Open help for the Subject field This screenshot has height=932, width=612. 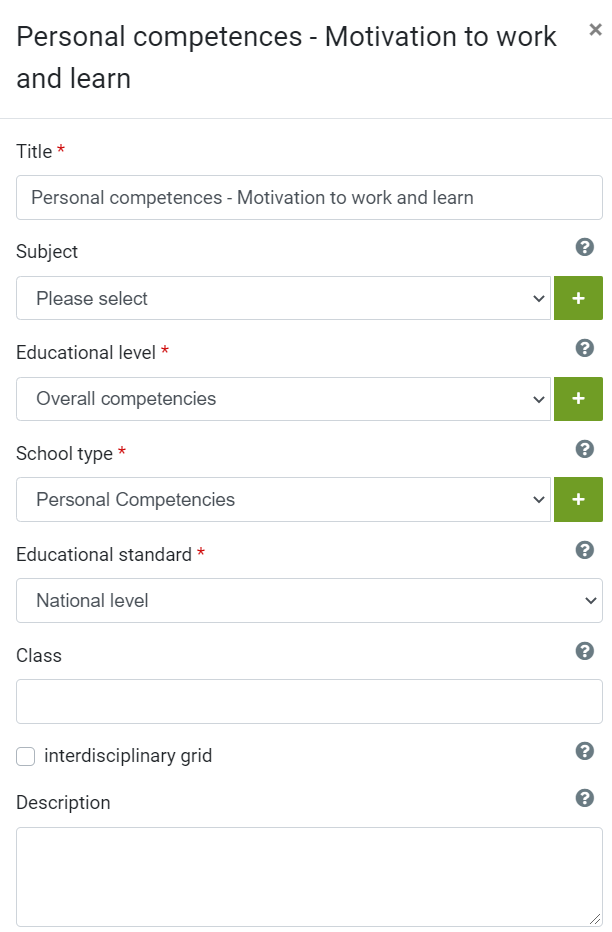pyautogui.click(x=585, y=247)
